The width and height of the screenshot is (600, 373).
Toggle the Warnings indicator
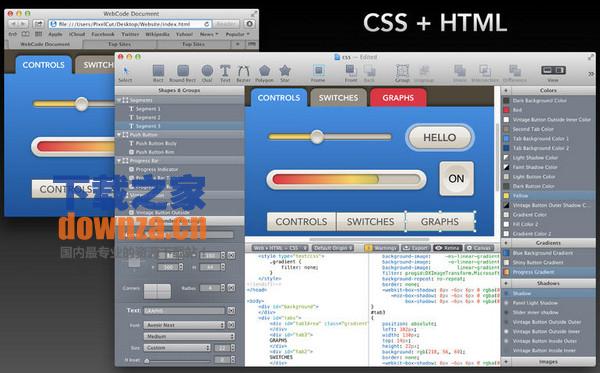tap(381, 248)
